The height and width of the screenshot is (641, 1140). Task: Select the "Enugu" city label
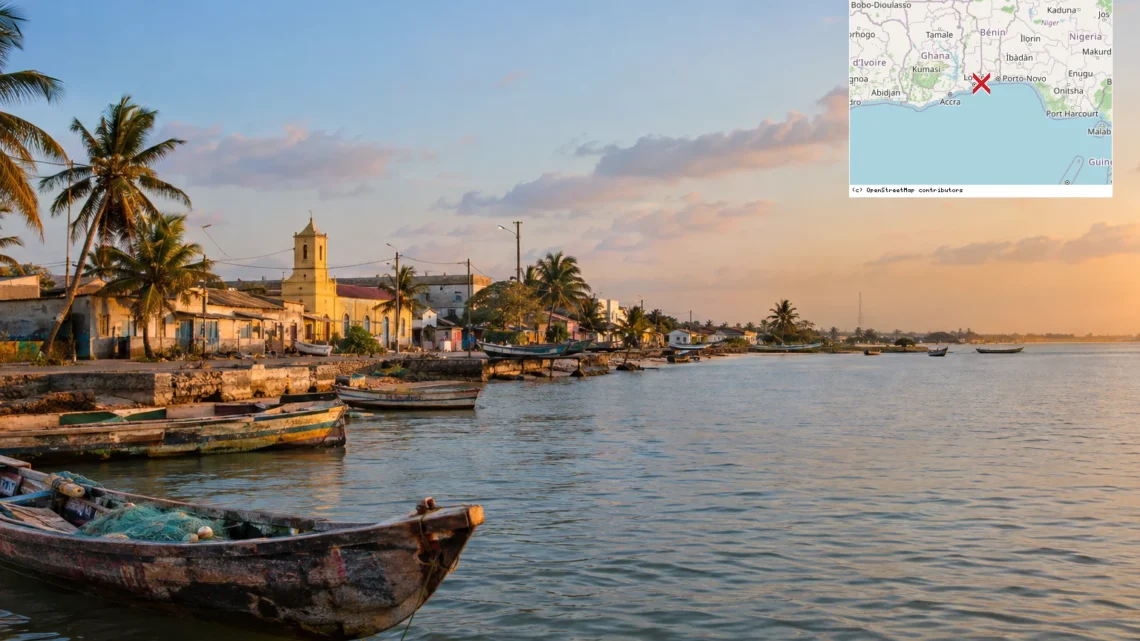(1080, 73)
